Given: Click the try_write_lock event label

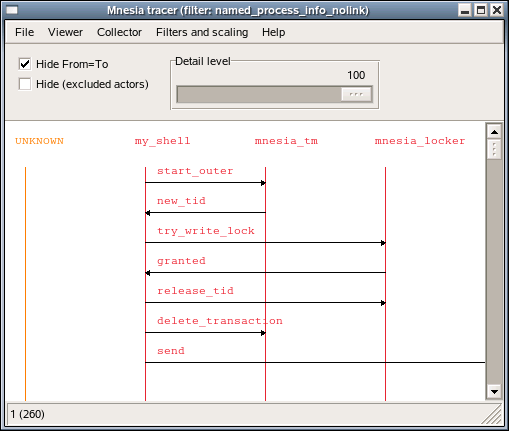Looking at the screenshot, I should [206, 231].
